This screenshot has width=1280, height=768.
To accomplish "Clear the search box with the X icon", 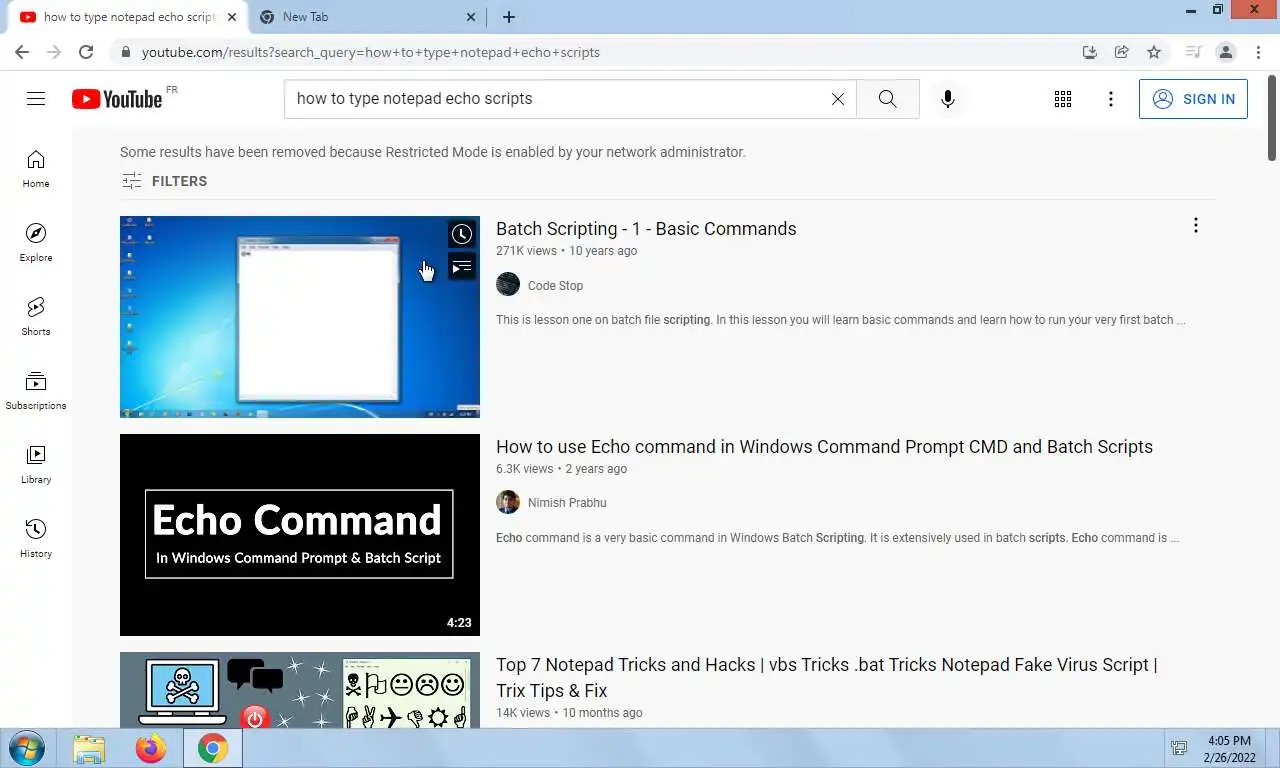I will [x=838, y=99].
